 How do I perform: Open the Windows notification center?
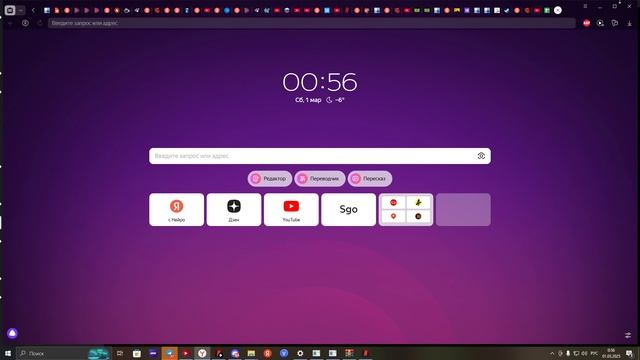pos(629,353)
